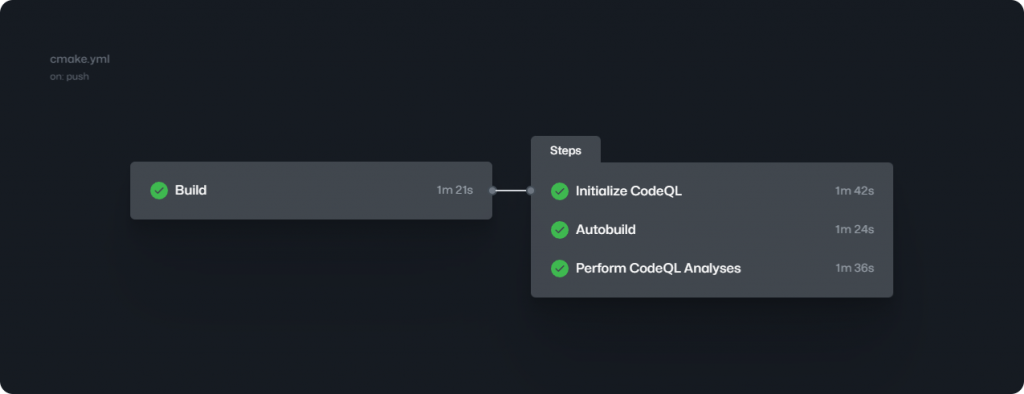The height and width of the screenshot is (394, 1024).
Task: Click the 1m 24s duration for Autobuild
Action: [x=854, y=230]
